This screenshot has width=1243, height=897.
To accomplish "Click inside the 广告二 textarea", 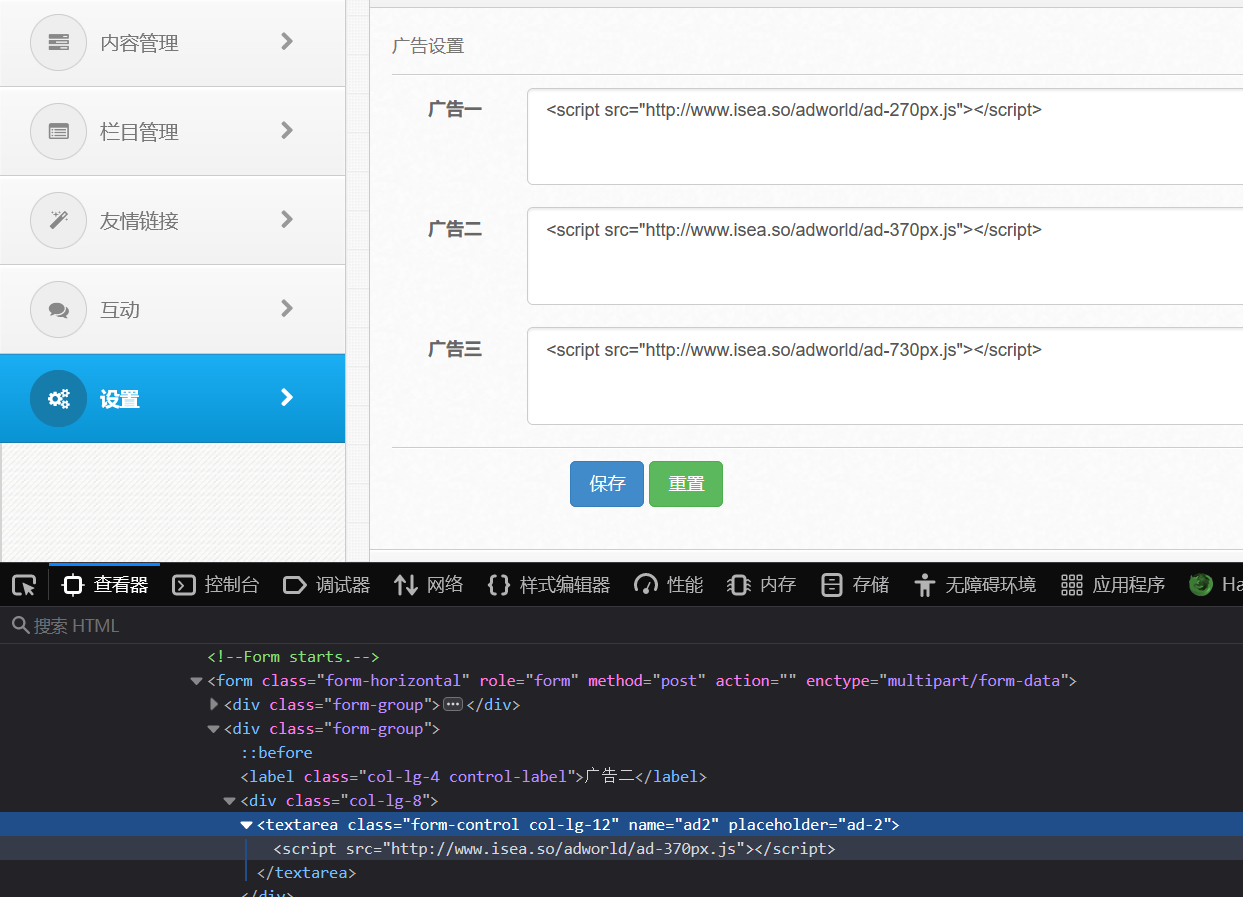I will [885, 256].
